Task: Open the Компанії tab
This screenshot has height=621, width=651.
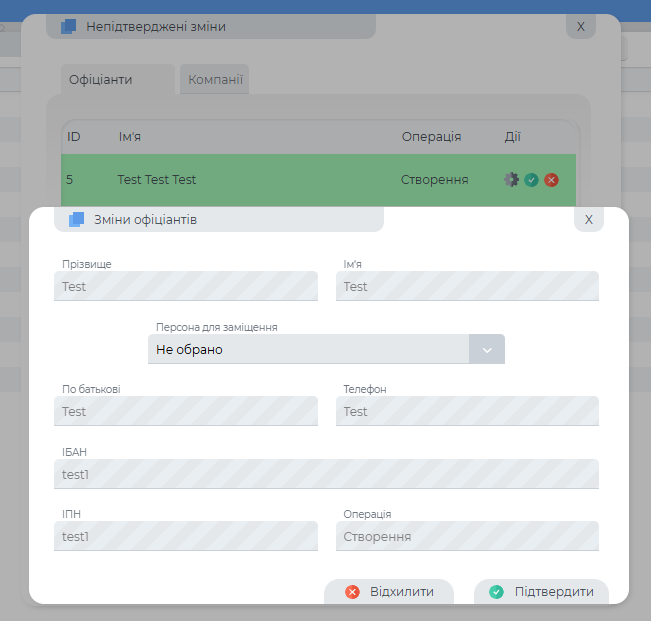Action: [x=215, y=80]
